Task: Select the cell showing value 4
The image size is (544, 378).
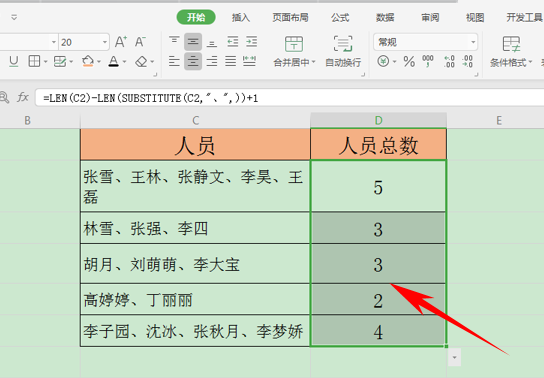Action: (x=378, y=331)
